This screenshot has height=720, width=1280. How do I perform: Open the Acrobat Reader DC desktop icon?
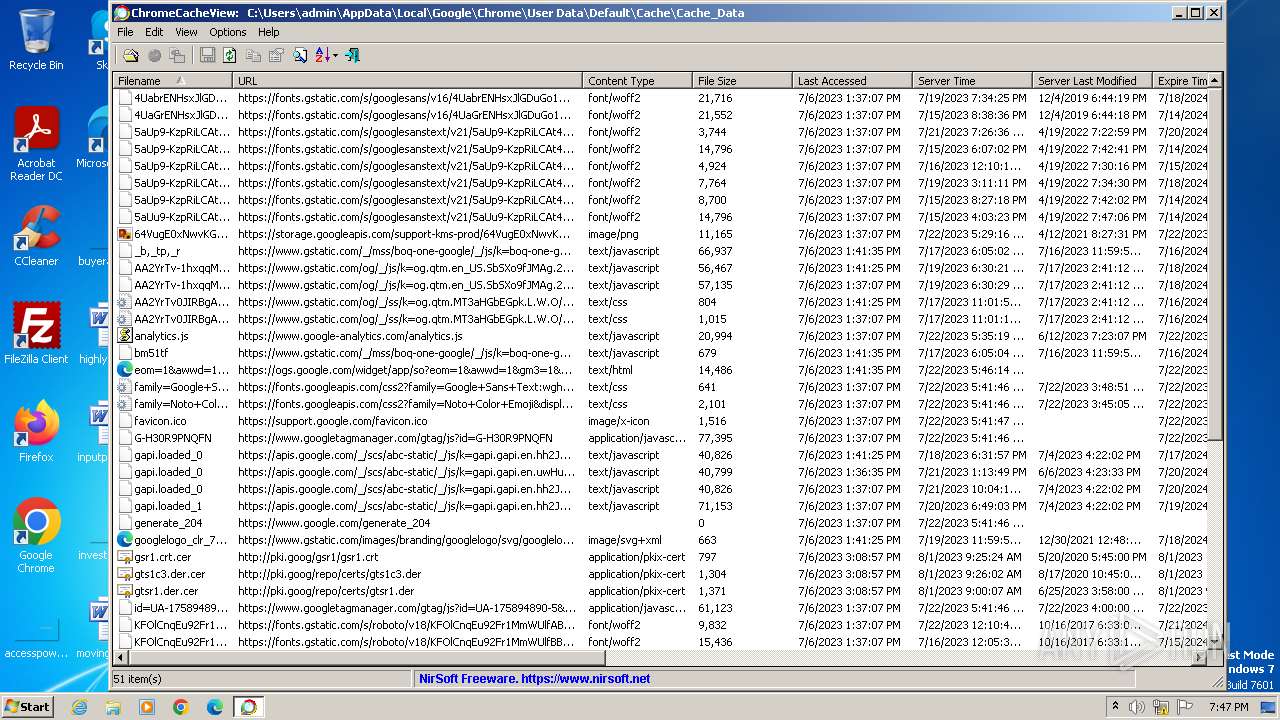36,145
